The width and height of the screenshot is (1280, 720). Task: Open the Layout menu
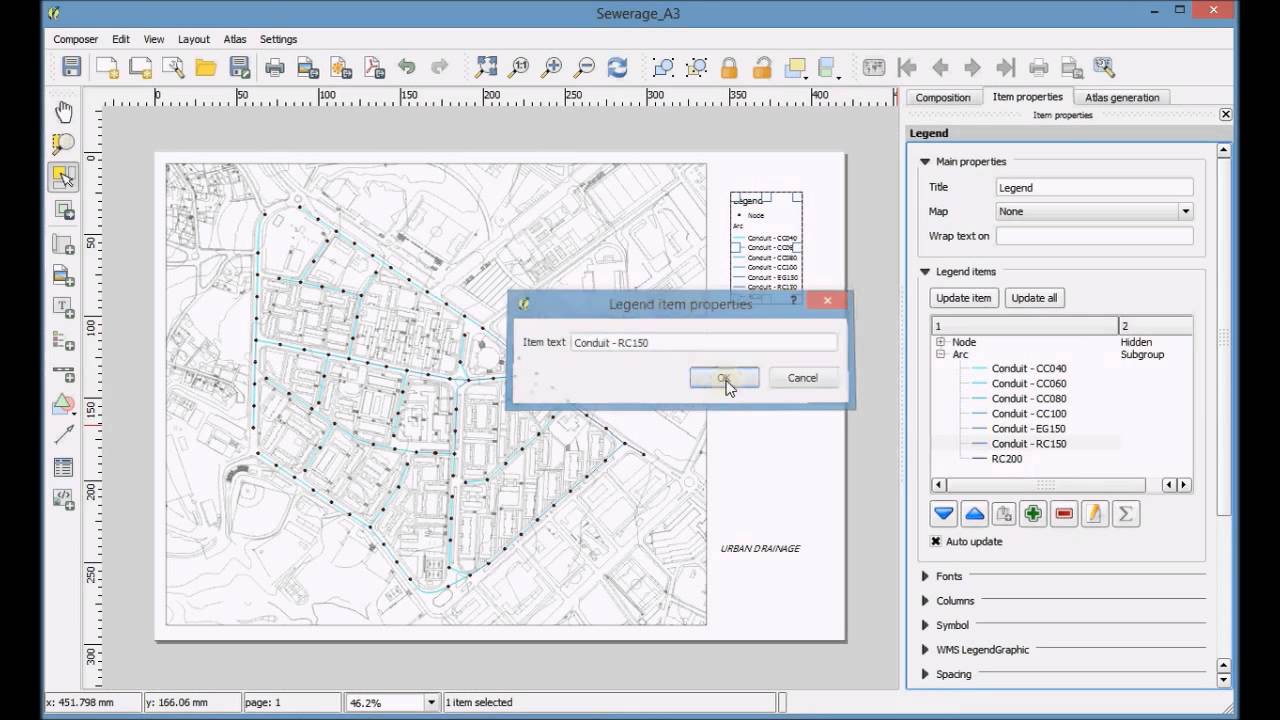tap(194, 39)
